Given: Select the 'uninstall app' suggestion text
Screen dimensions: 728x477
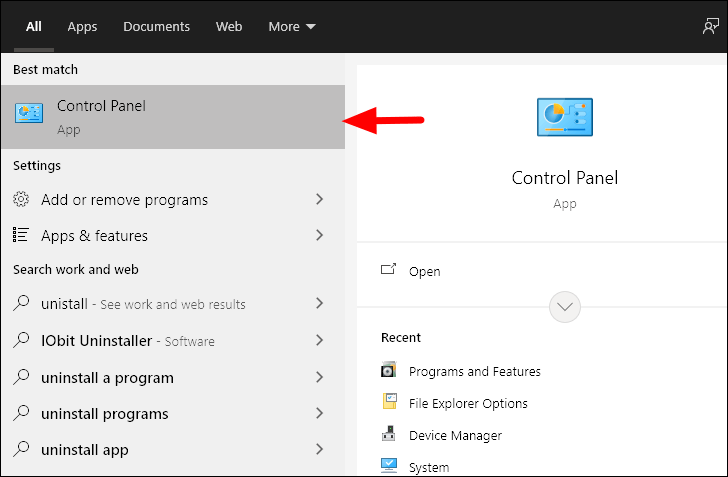Looking at the screenshot, I should (84, 450).
